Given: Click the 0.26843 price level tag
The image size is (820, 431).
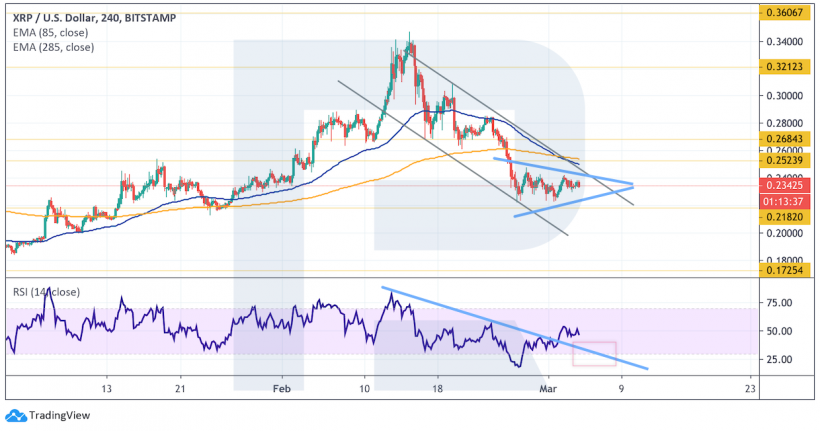Looking at the screenshot, I should [784, 138].
